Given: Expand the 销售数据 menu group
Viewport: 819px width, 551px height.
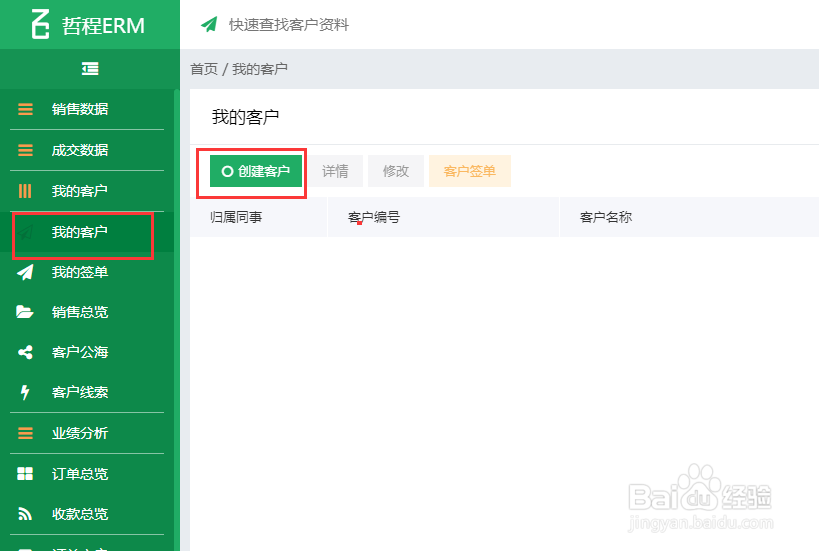Looking at the screenshot, I should [87, 109].
